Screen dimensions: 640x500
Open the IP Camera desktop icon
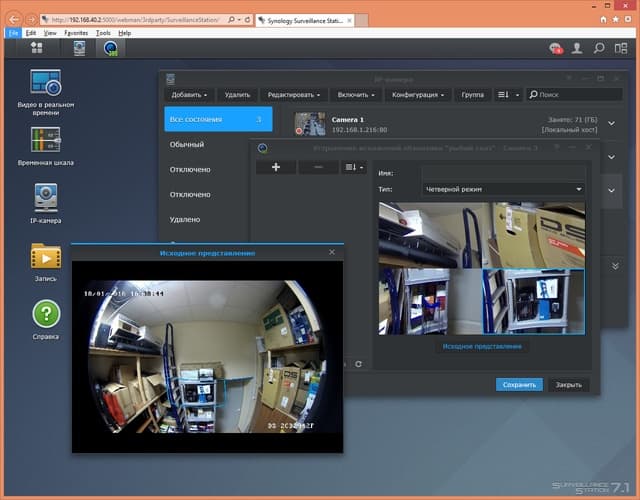click(x=45, y=195)
